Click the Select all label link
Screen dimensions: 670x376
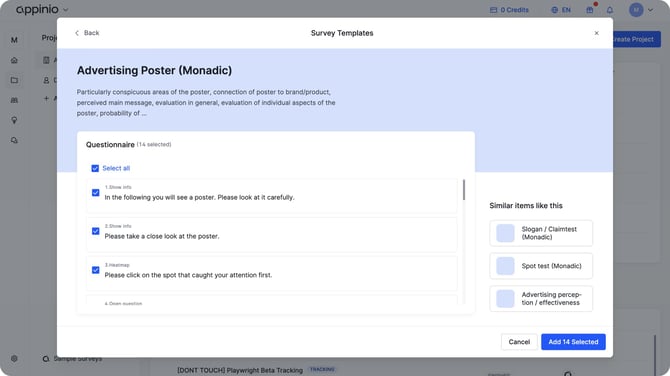116,168
